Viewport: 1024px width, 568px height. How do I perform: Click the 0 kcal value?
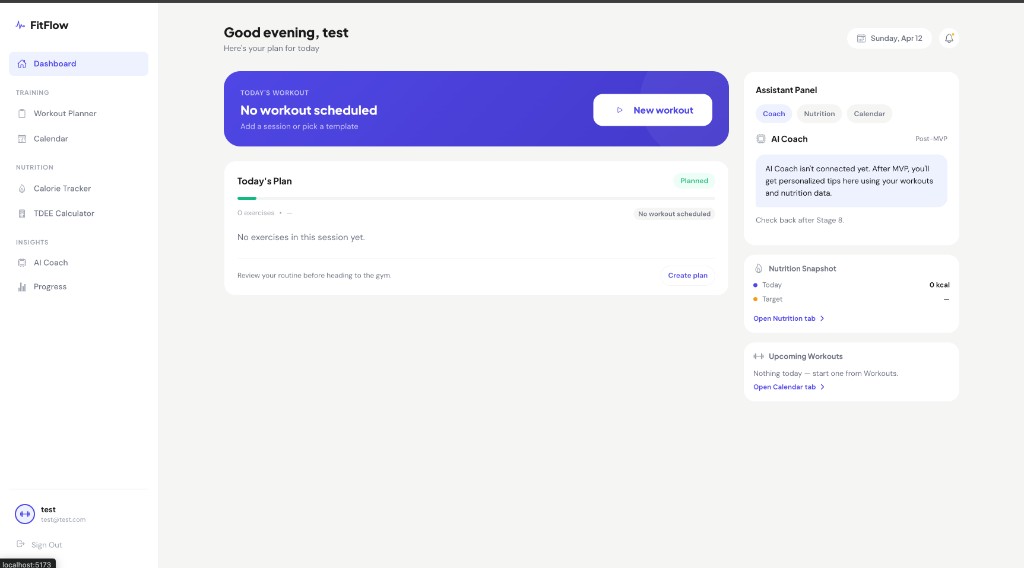(939, 285)
